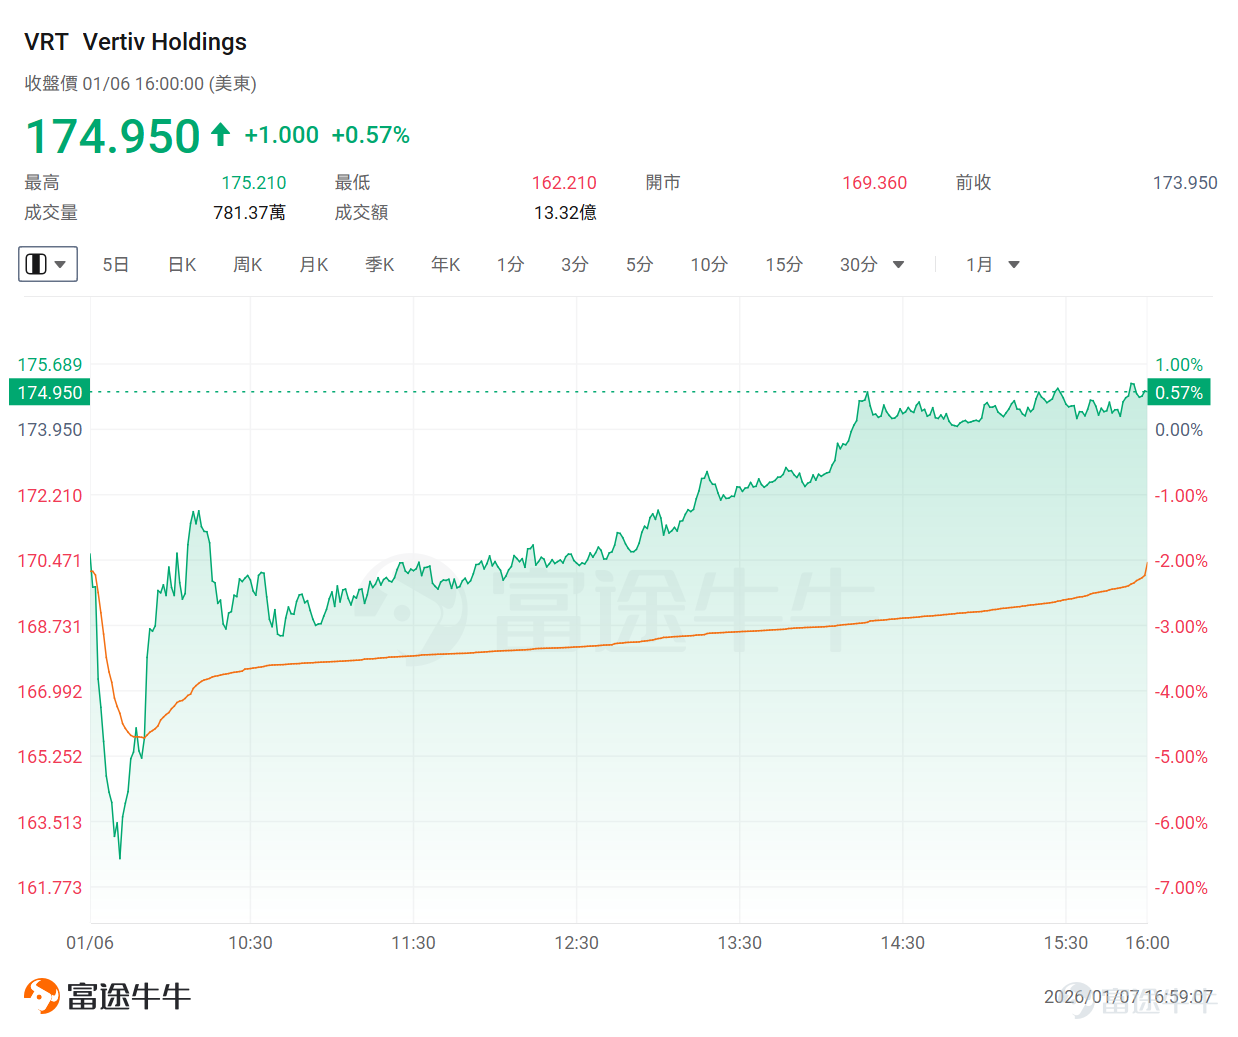Click the closing time 收盤價 01/06 16:00:00 line
Viewport: 1238px width, 1037px height.
pyautogui.click(x=141, y=84)
